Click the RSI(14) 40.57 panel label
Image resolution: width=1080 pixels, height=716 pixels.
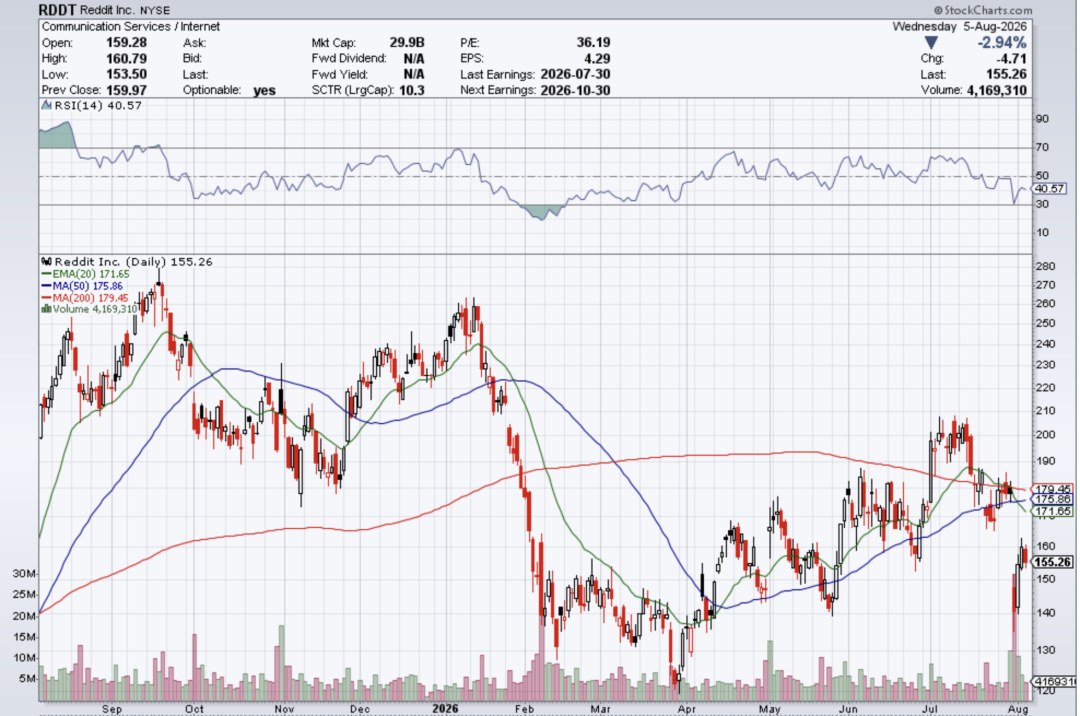pyautogui.click(x=98, y=105)
